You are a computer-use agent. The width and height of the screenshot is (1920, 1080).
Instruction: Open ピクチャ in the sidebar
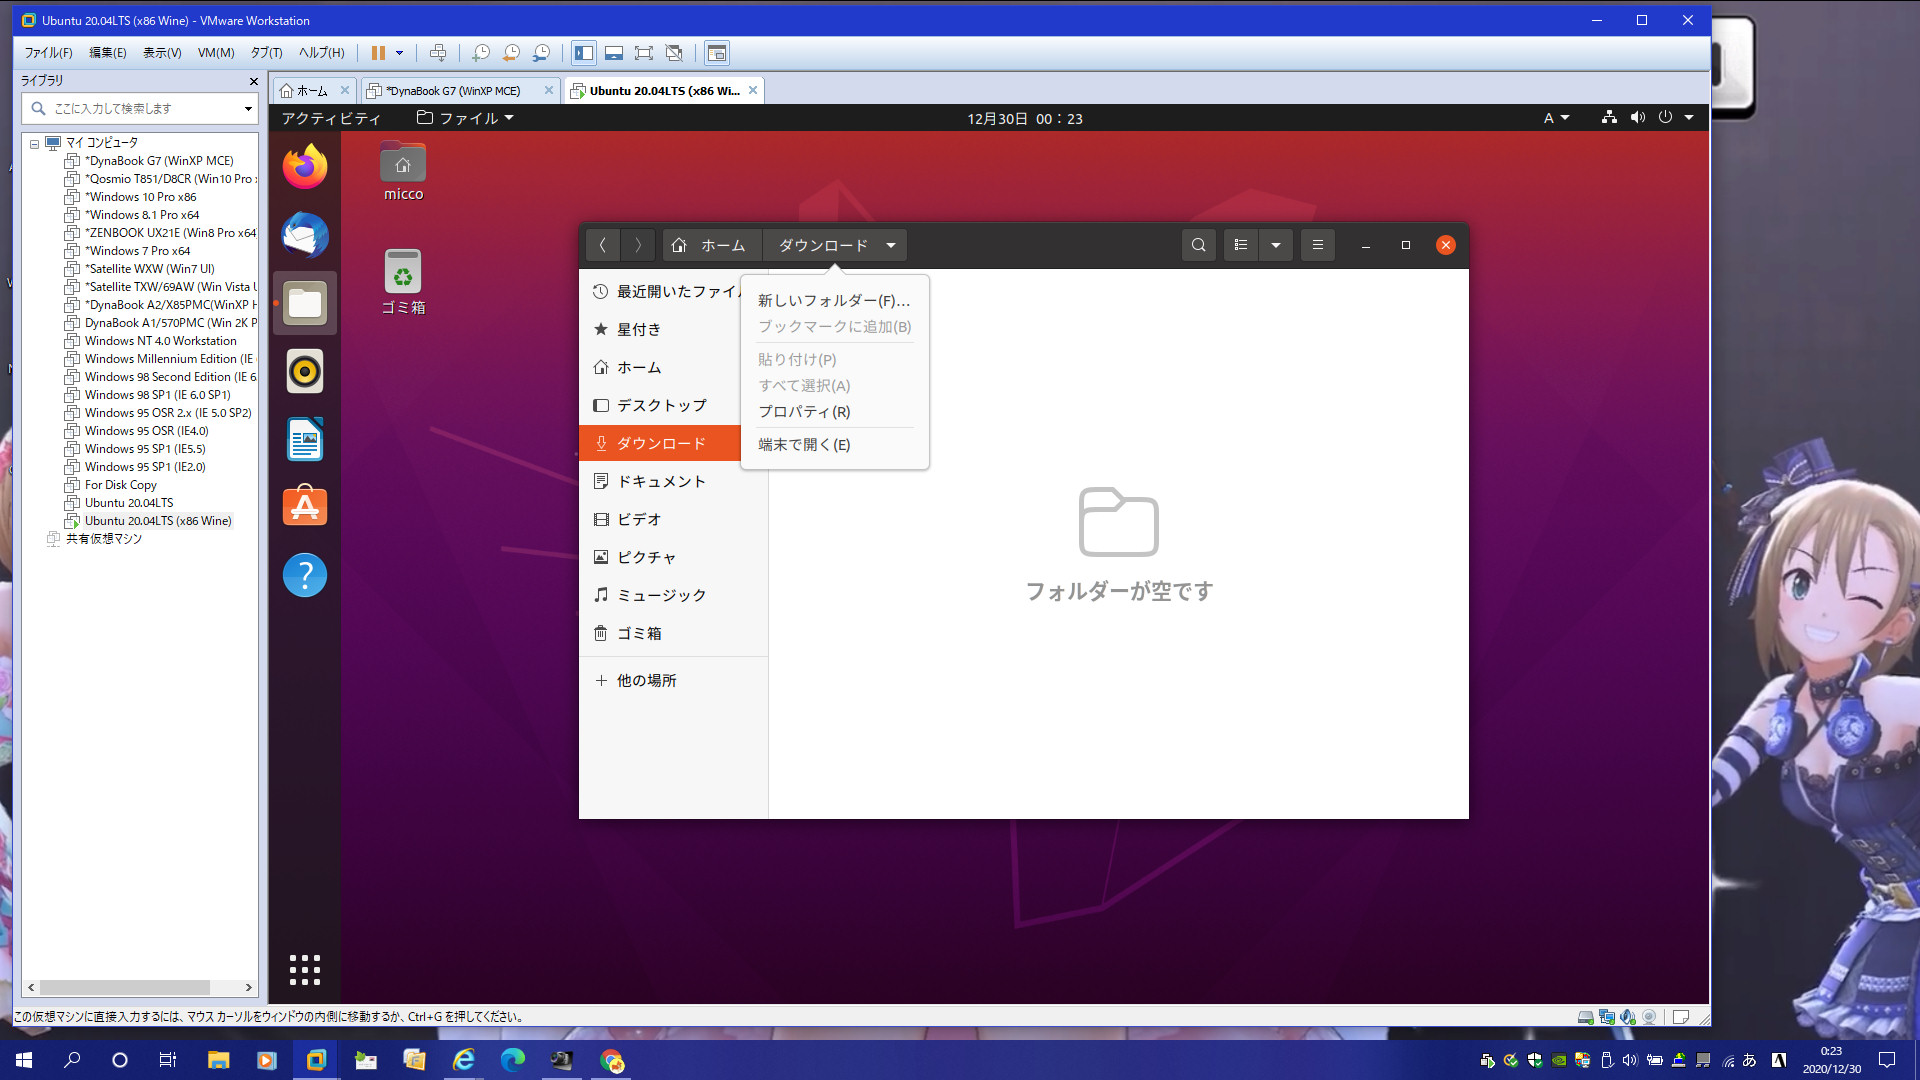click(673, 557)
